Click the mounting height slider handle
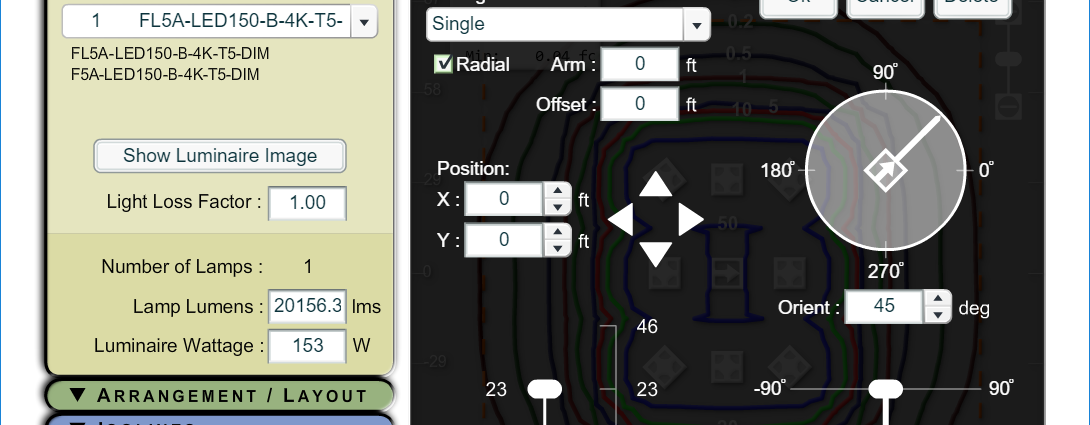Viewport: 1090px width, 425px height. (545, 389)
